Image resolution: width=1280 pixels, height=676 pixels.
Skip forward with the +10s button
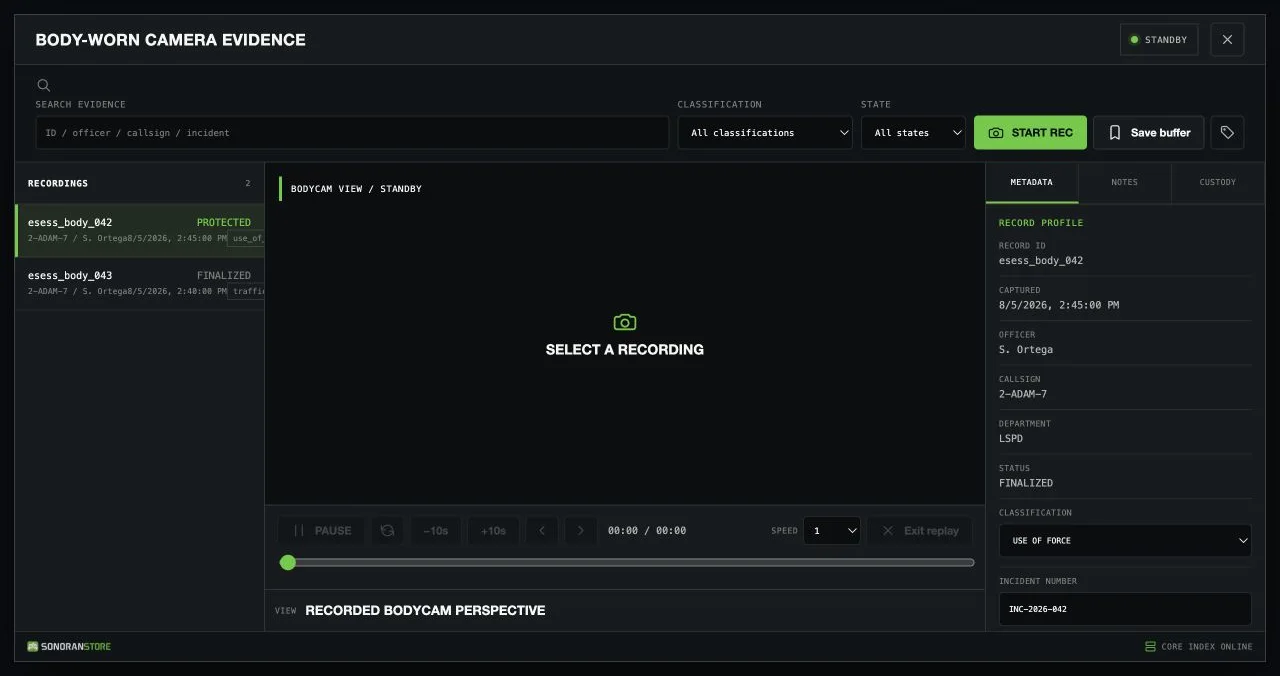[493, 531]
